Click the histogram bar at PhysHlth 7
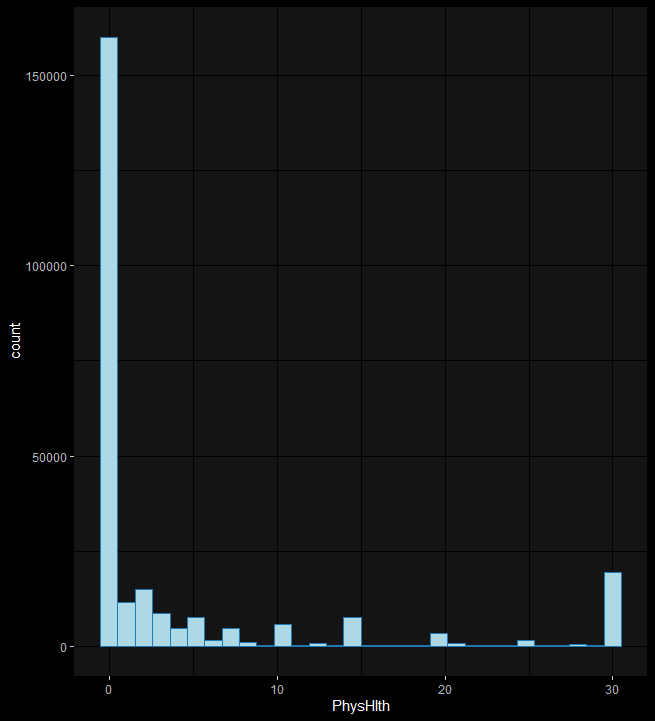This screenshot has height=721, width=655. click(x=231, y=637)
